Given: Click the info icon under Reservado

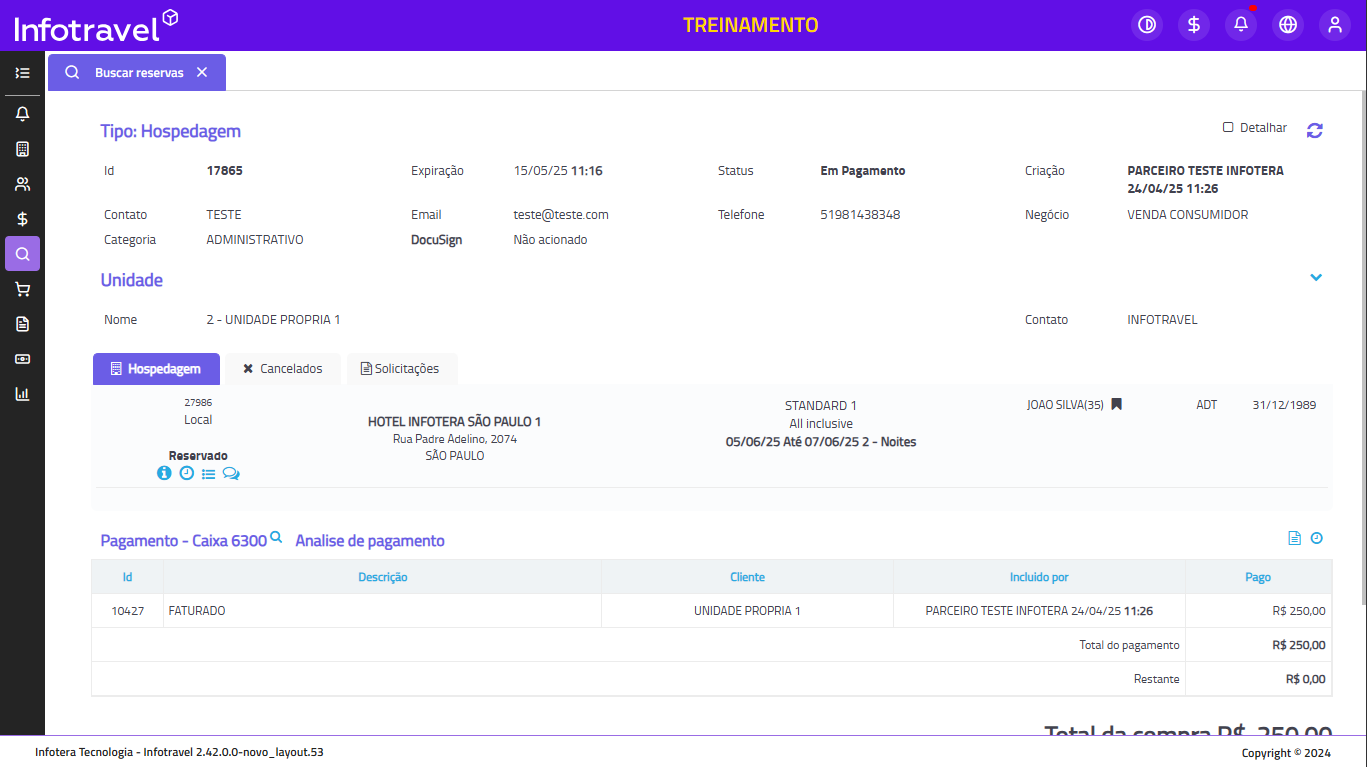Looking at the screenshot, I should (x=164, y=473).
